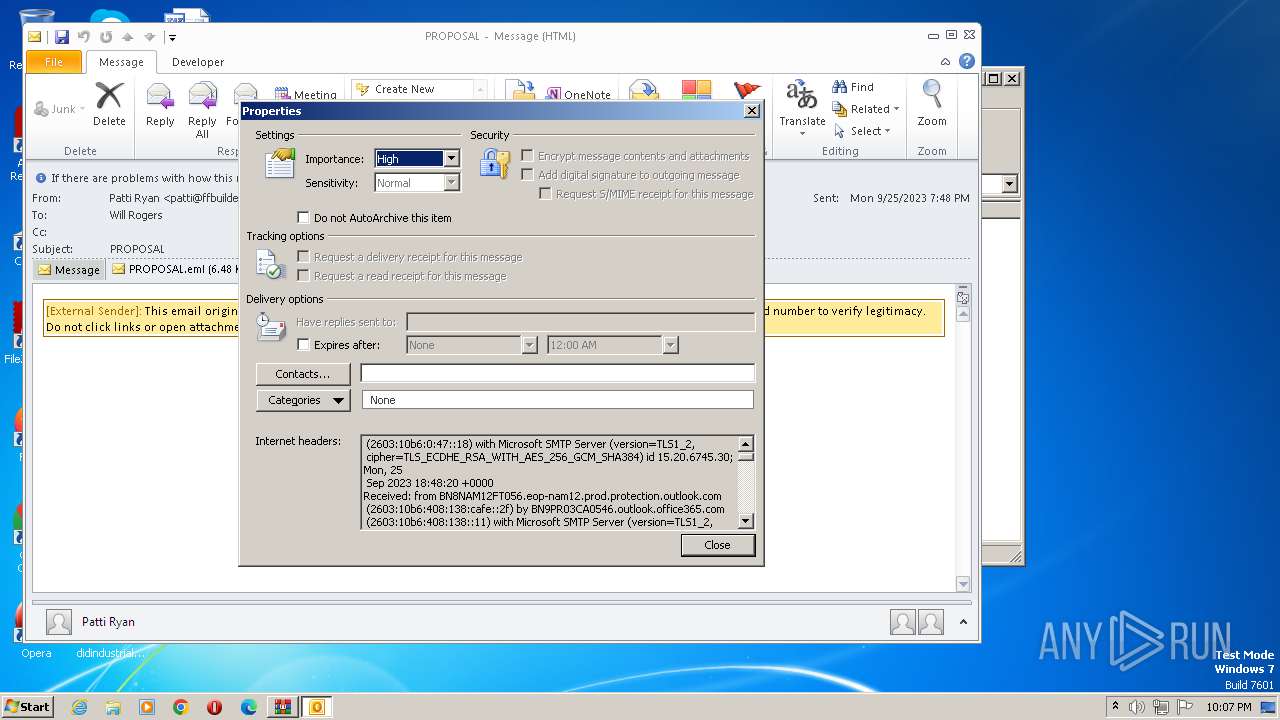Click the Have replies sent to field

click(580, 322)
